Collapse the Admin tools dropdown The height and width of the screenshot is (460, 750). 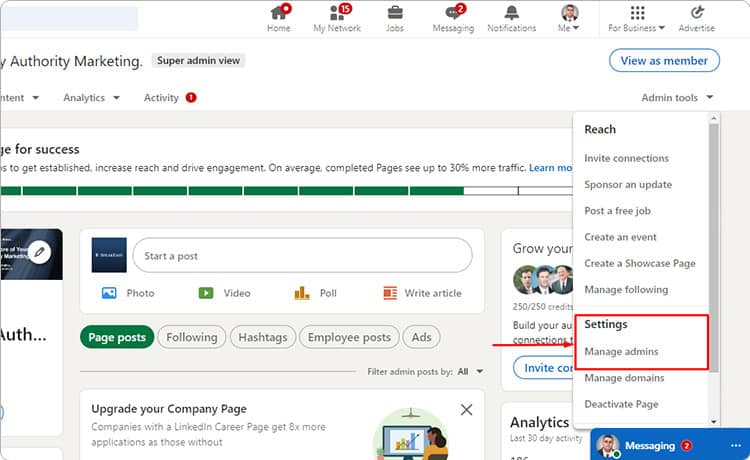tap(677, 98)
